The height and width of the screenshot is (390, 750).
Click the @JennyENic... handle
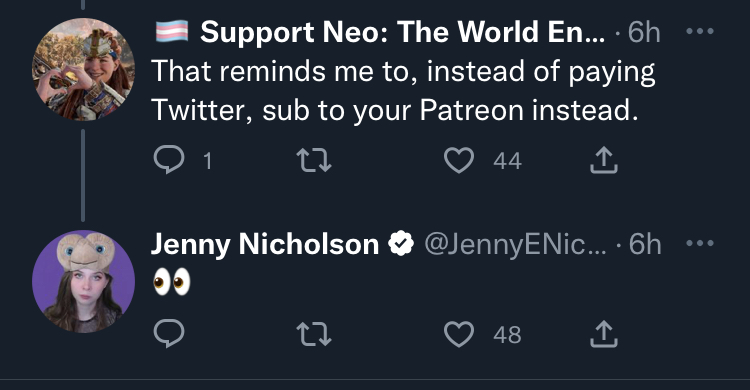515,245
